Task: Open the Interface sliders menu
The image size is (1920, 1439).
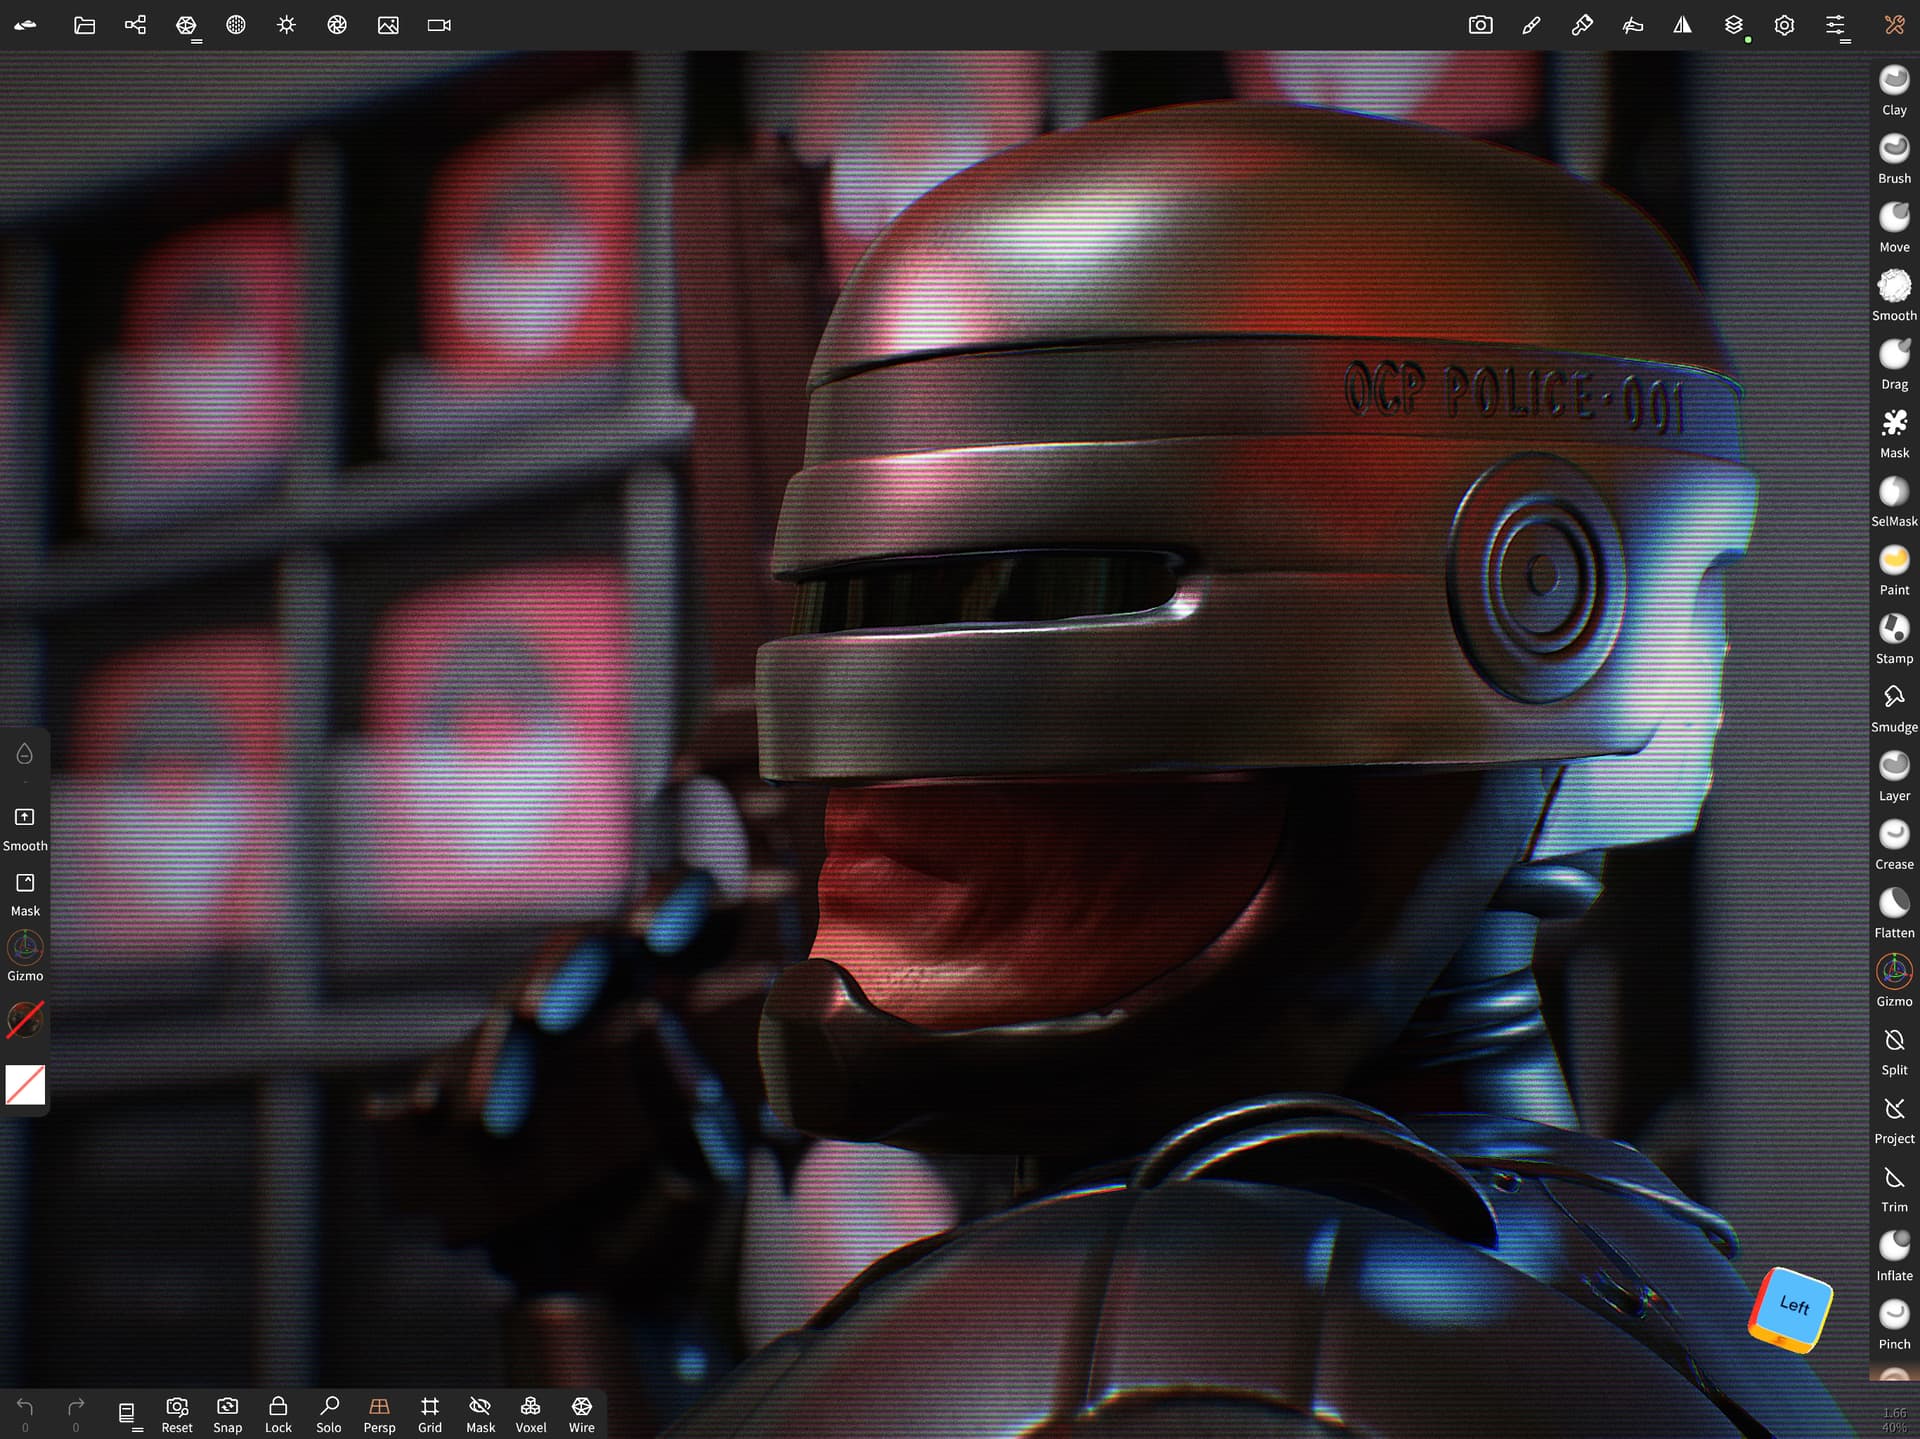Action: pos(1836,25)
